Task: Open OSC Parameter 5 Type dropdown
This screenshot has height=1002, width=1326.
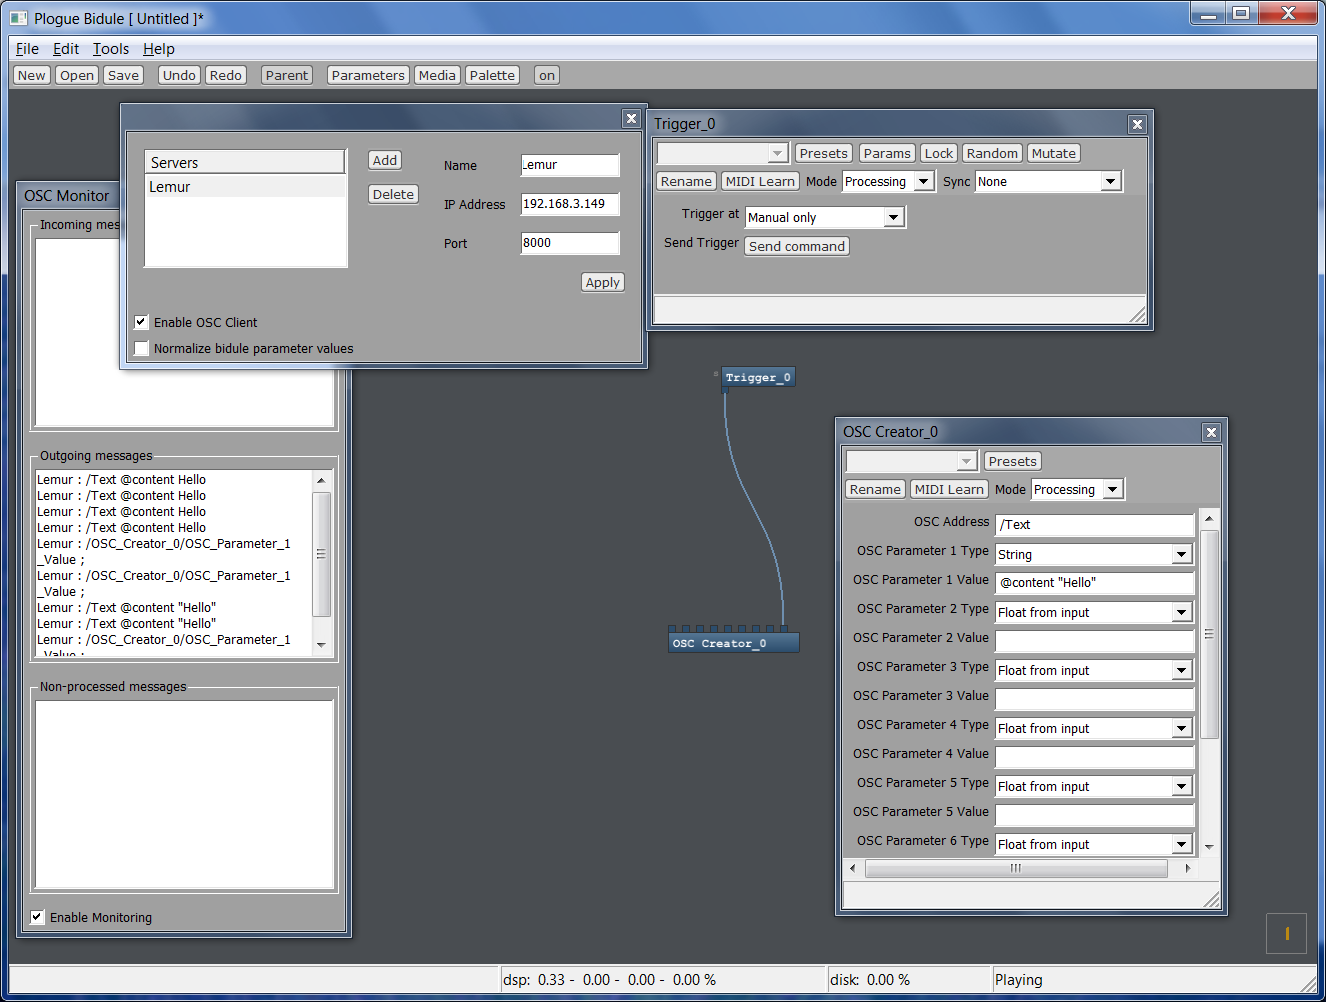Action: coord(1094,786)
